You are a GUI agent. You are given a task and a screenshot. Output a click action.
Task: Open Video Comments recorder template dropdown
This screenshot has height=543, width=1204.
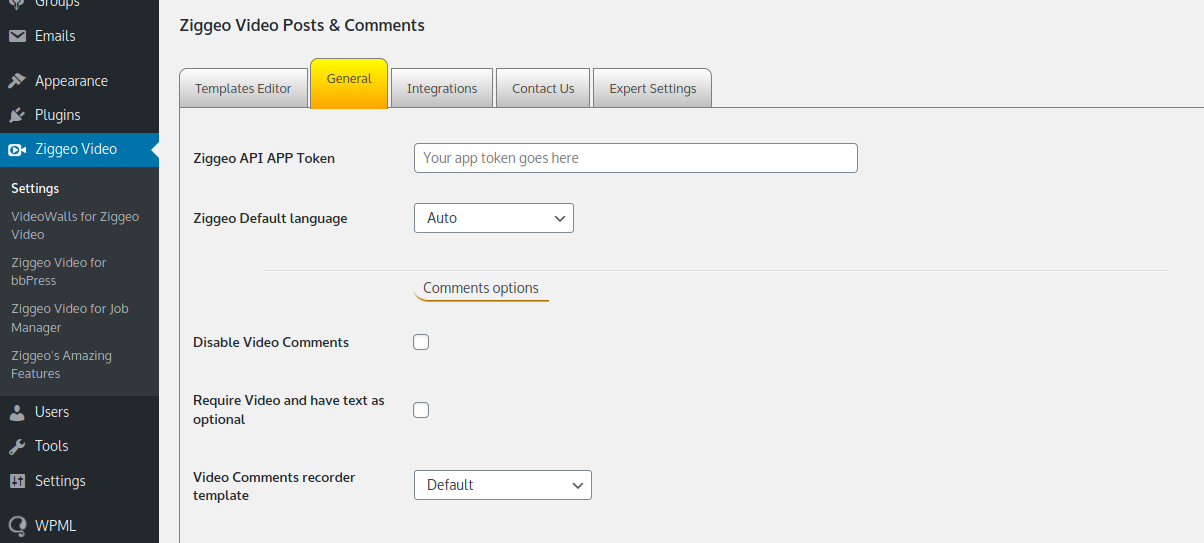[503, 485]
